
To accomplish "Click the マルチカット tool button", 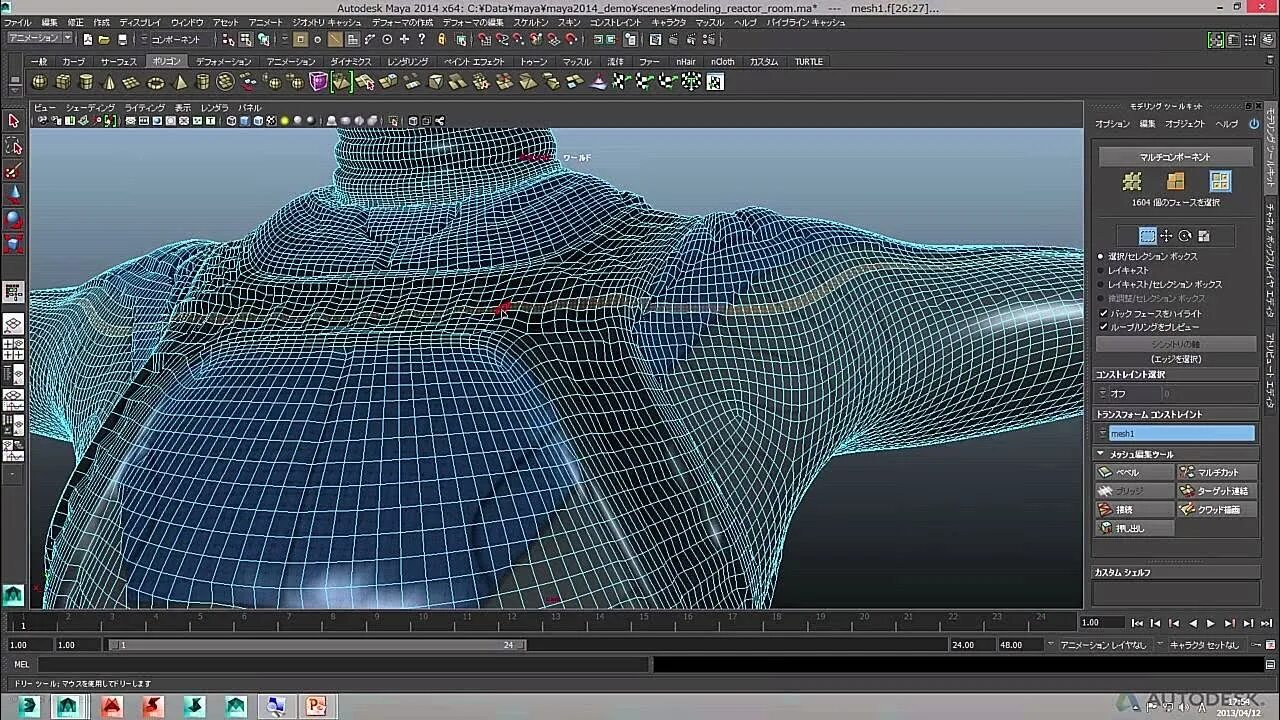I will (x=1217, y=472).
